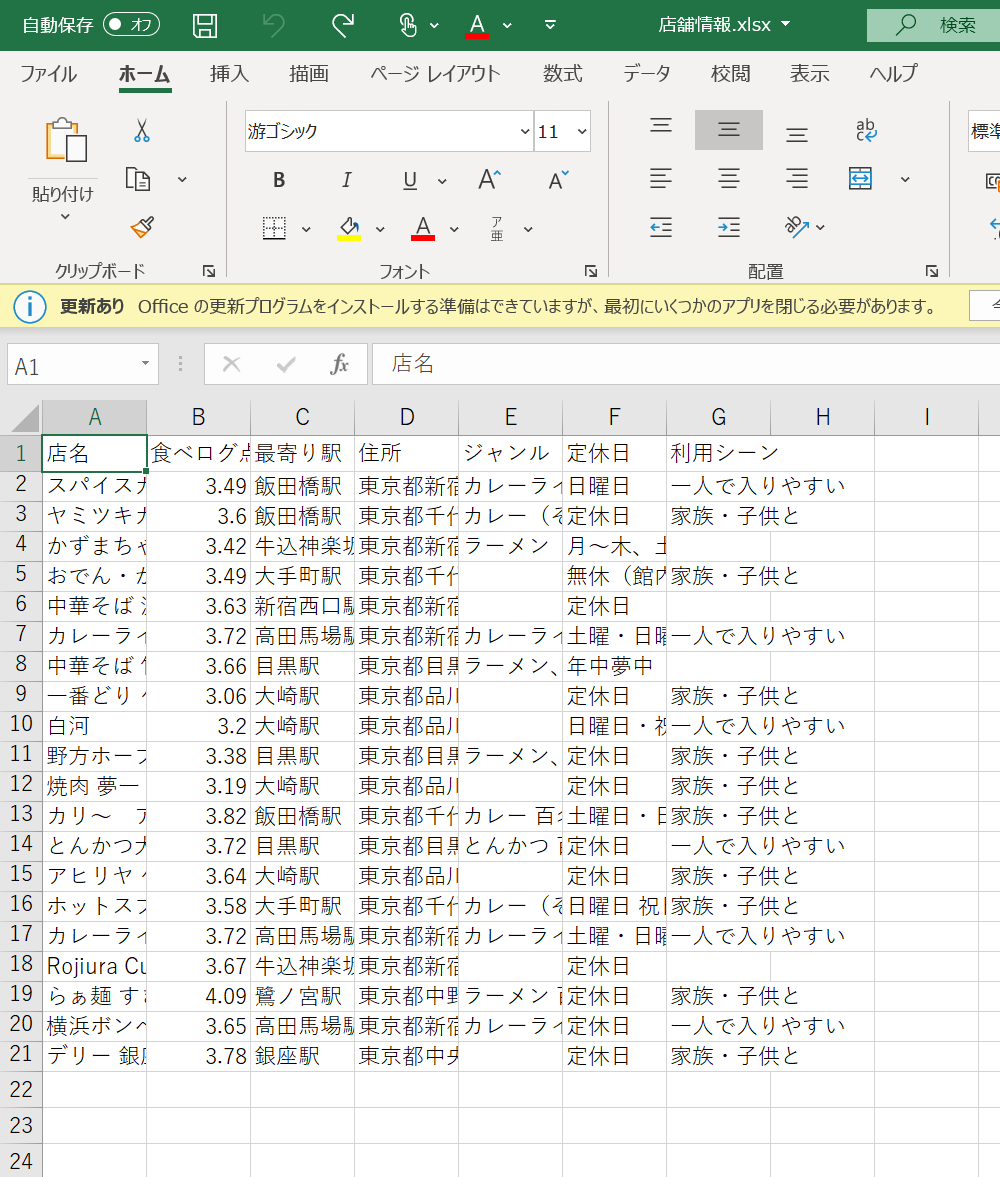Click the Redo arrow in title bar
Screen dimensions: 1000x1177
[x=343, y=26]
